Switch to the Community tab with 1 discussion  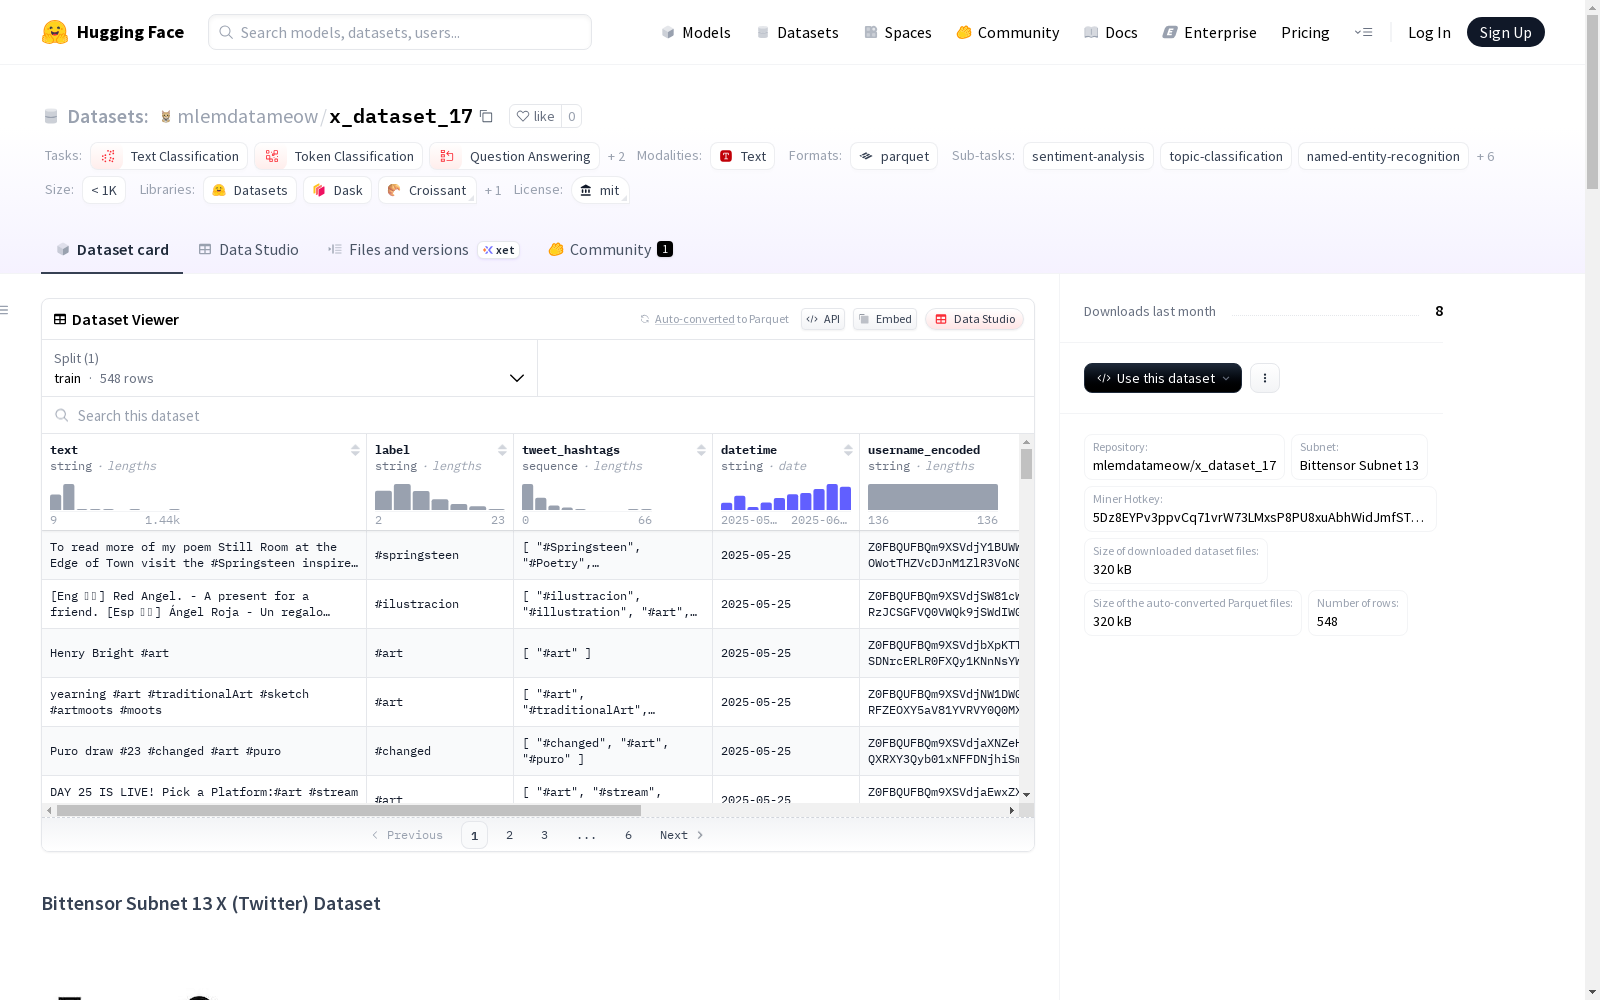tap(610, 250)
